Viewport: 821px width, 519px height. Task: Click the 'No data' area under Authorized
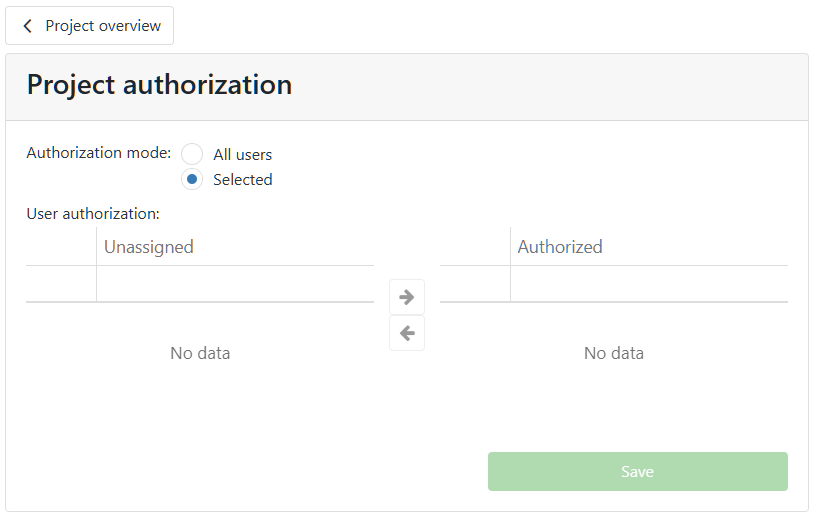pyautogui.click(x=614, y=353)
